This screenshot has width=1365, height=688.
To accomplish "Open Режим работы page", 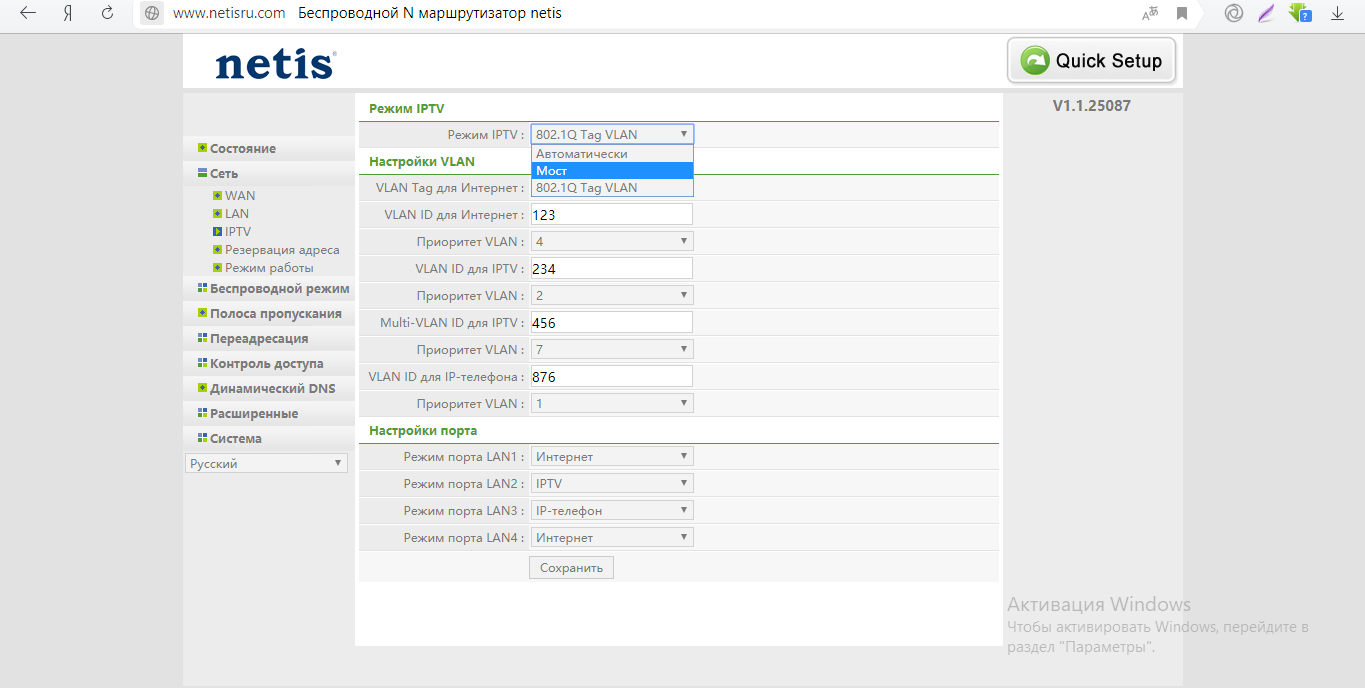I will click(x=268, y=267).
